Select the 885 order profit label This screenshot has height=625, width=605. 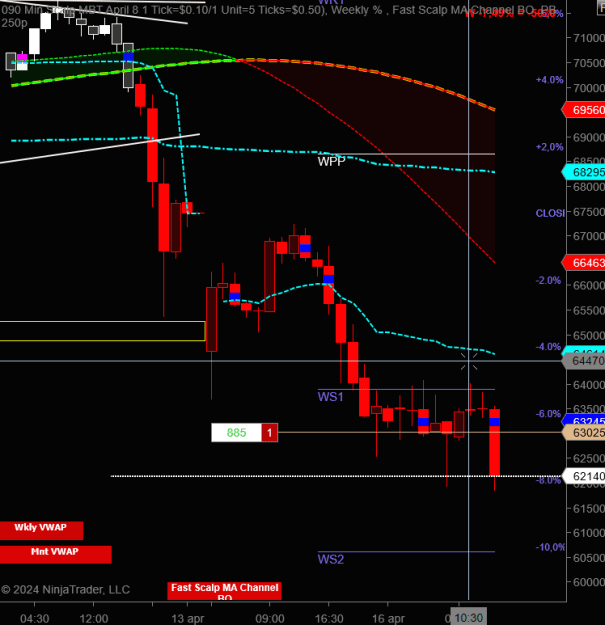point(236,432)
